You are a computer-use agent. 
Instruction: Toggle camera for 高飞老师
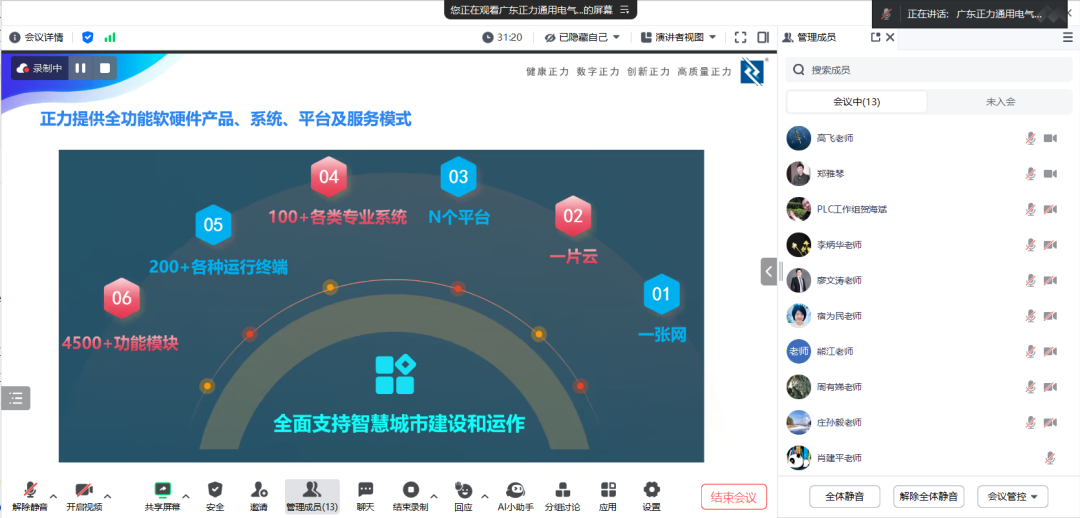(1050, 138)
